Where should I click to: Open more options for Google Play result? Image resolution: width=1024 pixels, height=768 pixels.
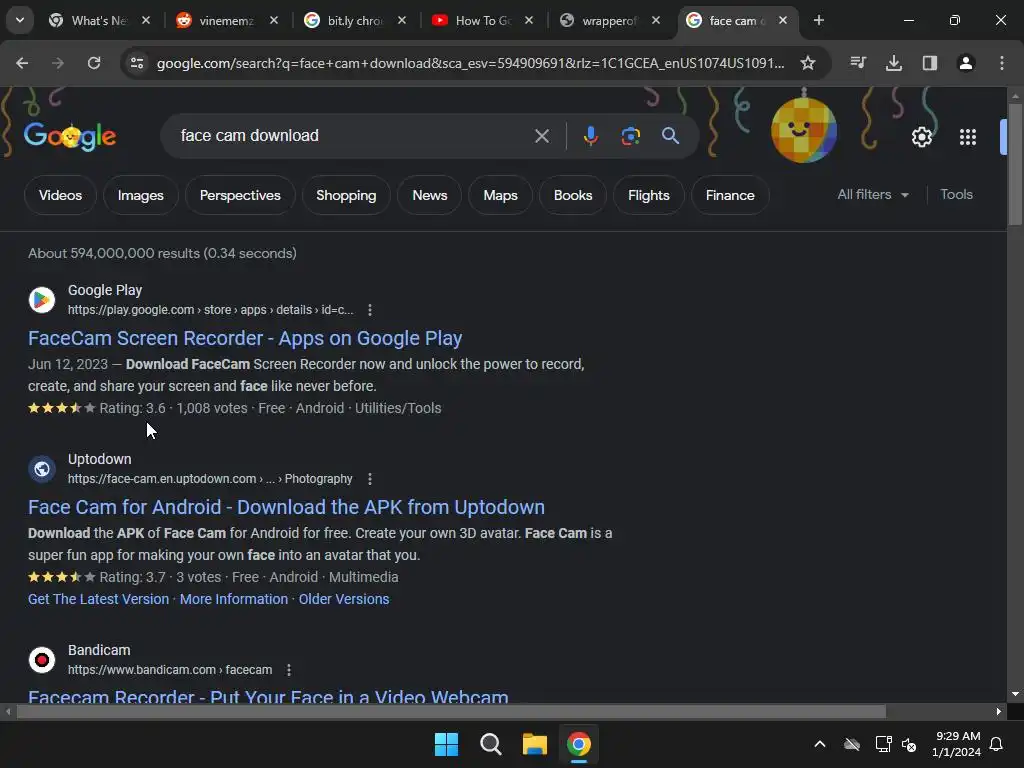coord(370,310)
